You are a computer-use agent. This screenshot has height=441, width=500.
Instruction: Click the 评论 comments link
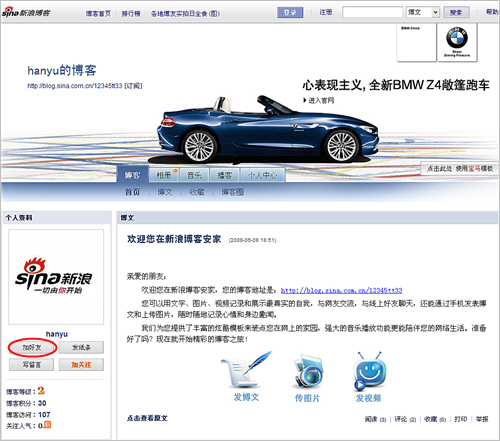405,419
